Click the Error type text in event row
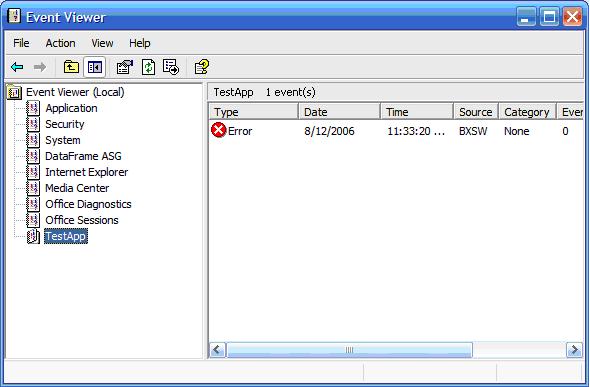This screenshot has width=590, height=387. 240,131
